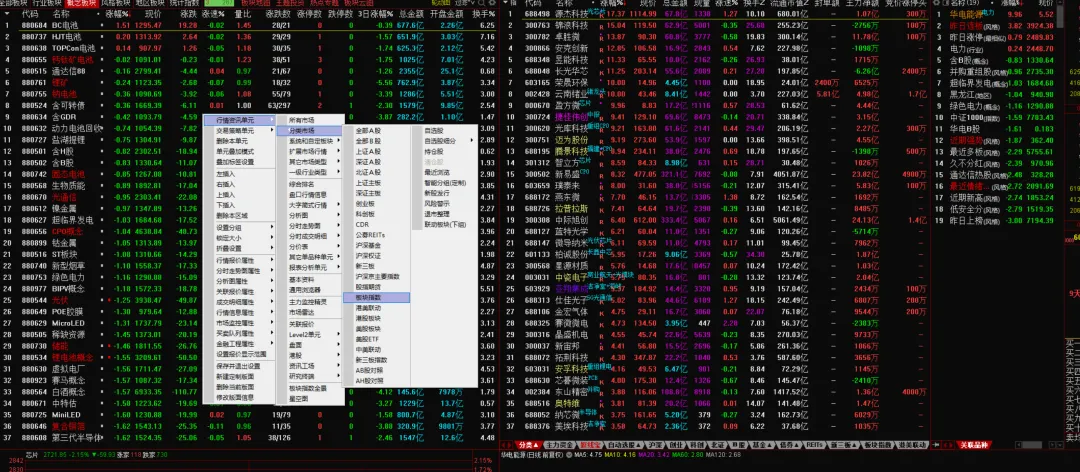Select 综合排名 in the submenu
Viewport: 1080px width, 472px height.
tap(310, 184)
